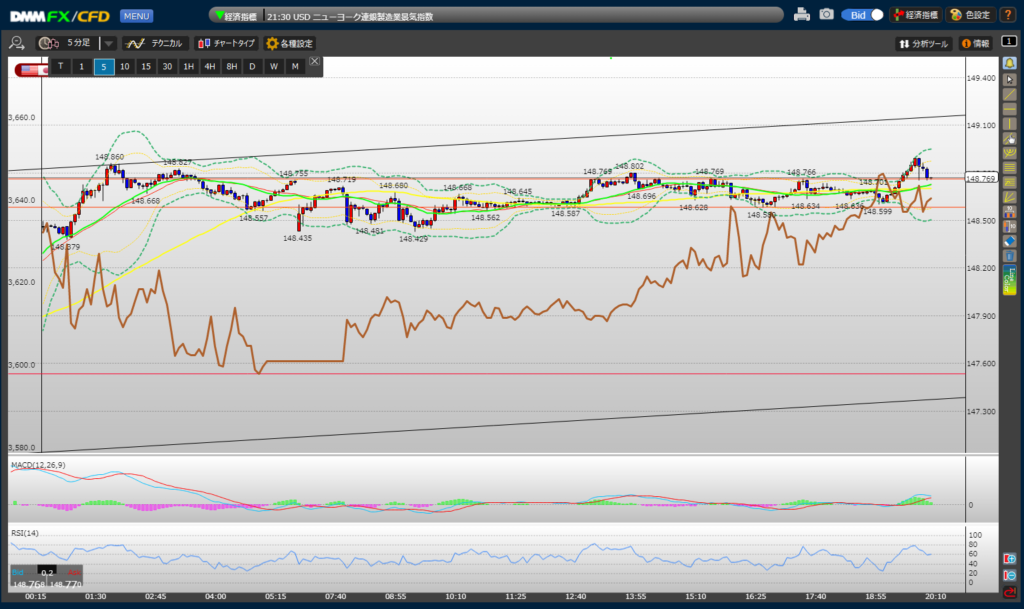Open the テクニカル indicators menu
Viewport: 1024px width, 609px height.
click(154, 43)
